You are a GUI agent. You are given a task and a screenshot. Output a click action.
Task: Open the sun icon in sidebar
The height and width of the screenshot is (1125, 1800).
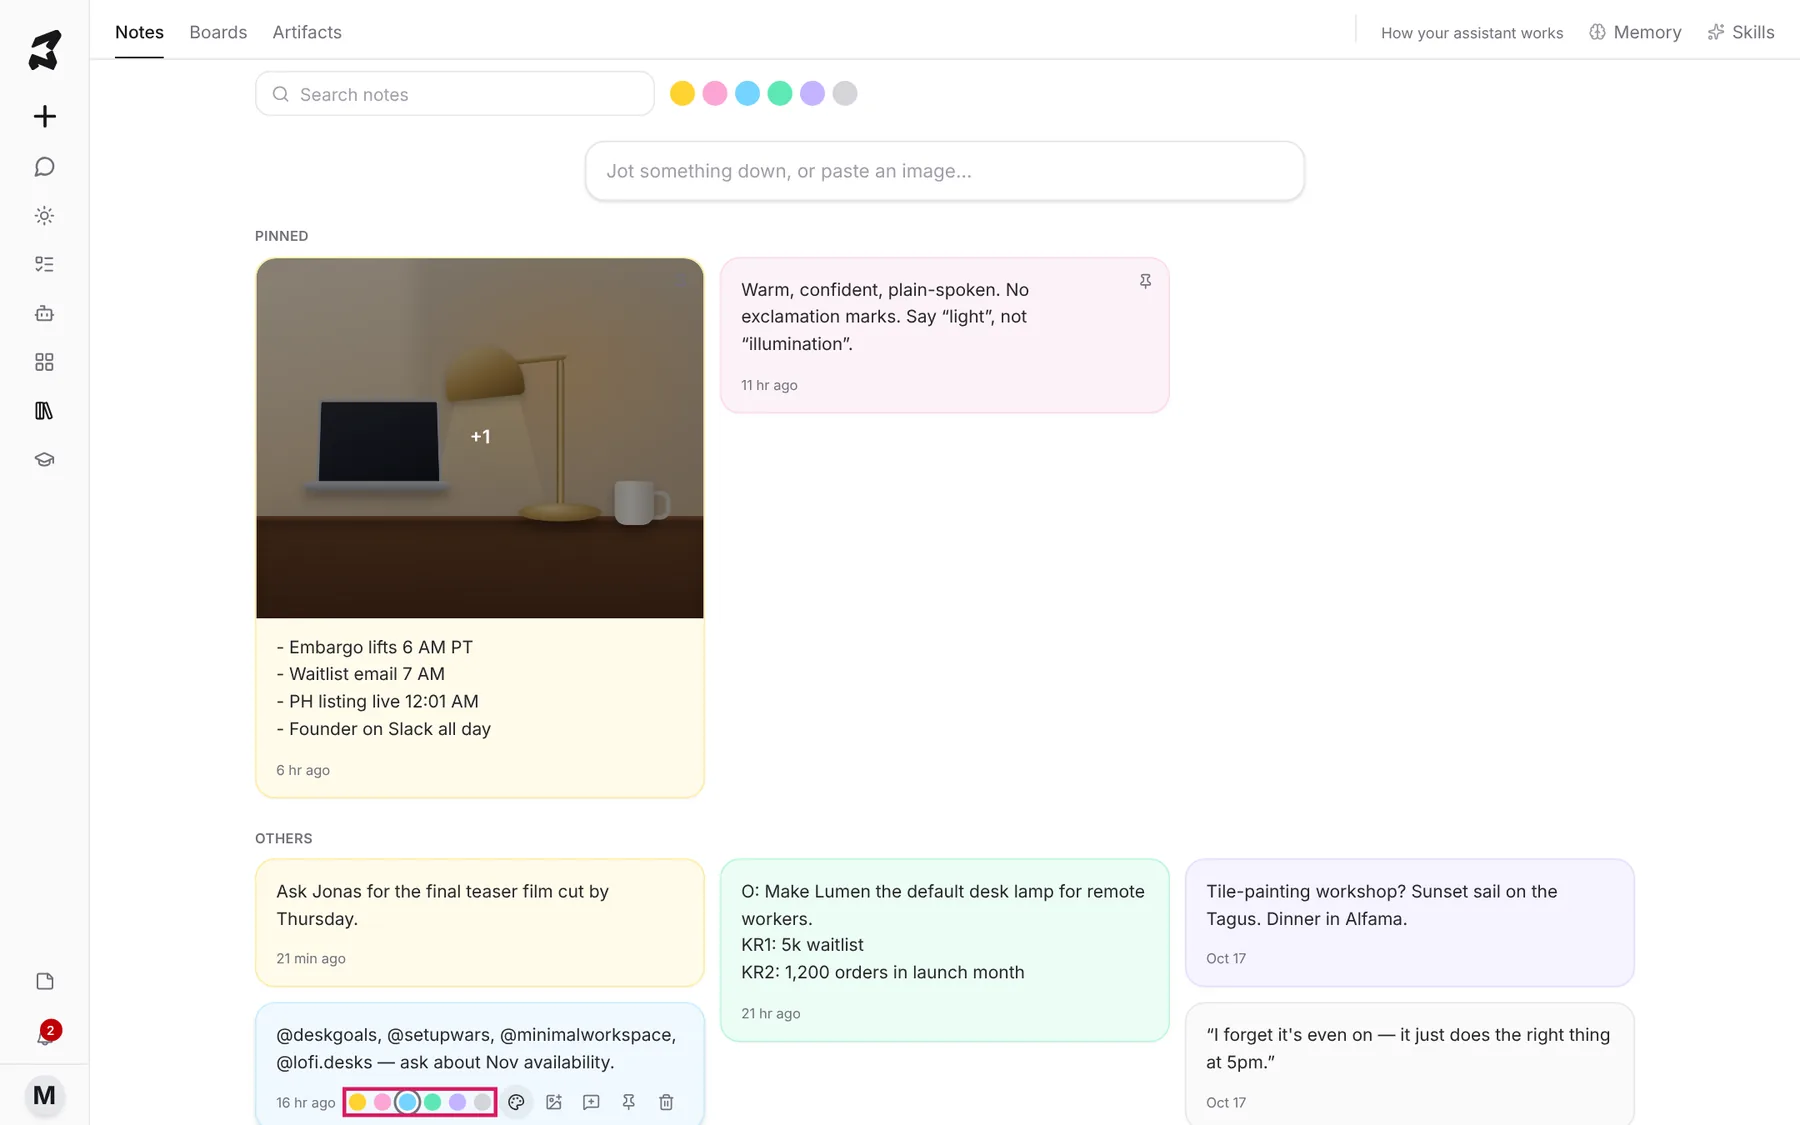coord(44,215)
